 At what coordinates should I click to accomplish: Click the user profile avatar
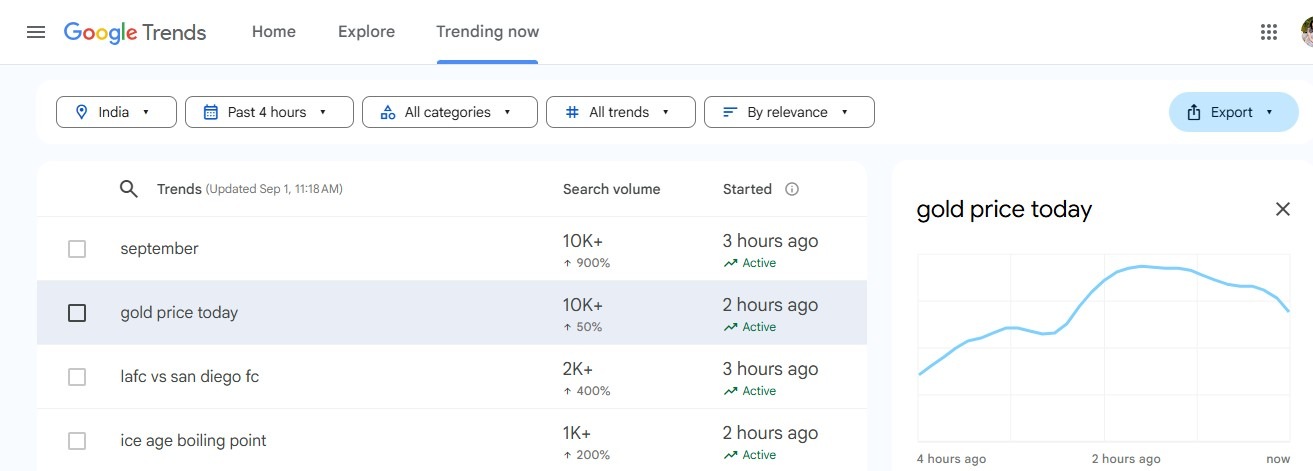(1306, 32)
